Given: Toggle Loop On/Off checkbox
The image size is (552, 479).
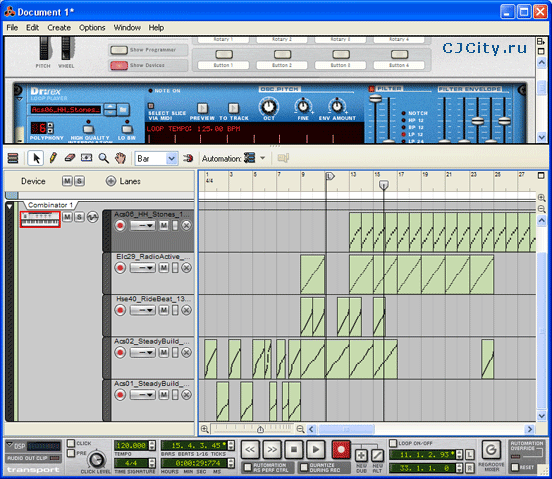Looking at the screenshot, I should tap(393, 443).
